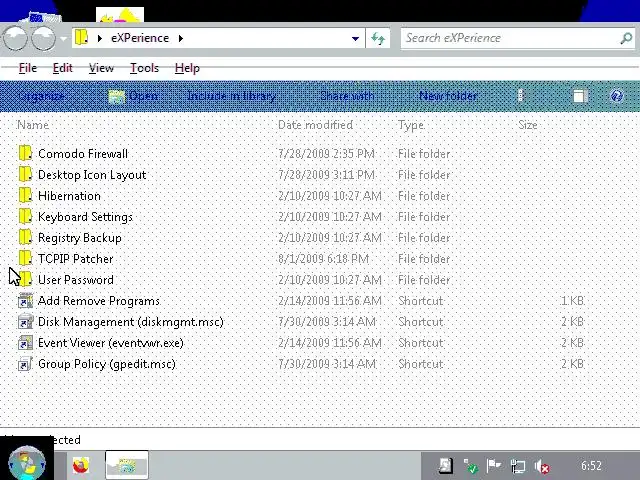Viewport: 640px width, 480px height.
Task: Select the Hibernation folder icon
Action: tap(25, 195)
